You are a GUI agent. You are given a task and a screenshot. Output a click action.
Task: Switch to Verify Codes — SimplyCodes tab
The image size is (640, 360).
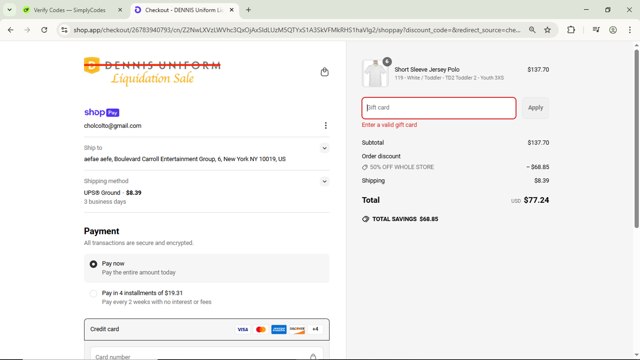pos(69,10)
